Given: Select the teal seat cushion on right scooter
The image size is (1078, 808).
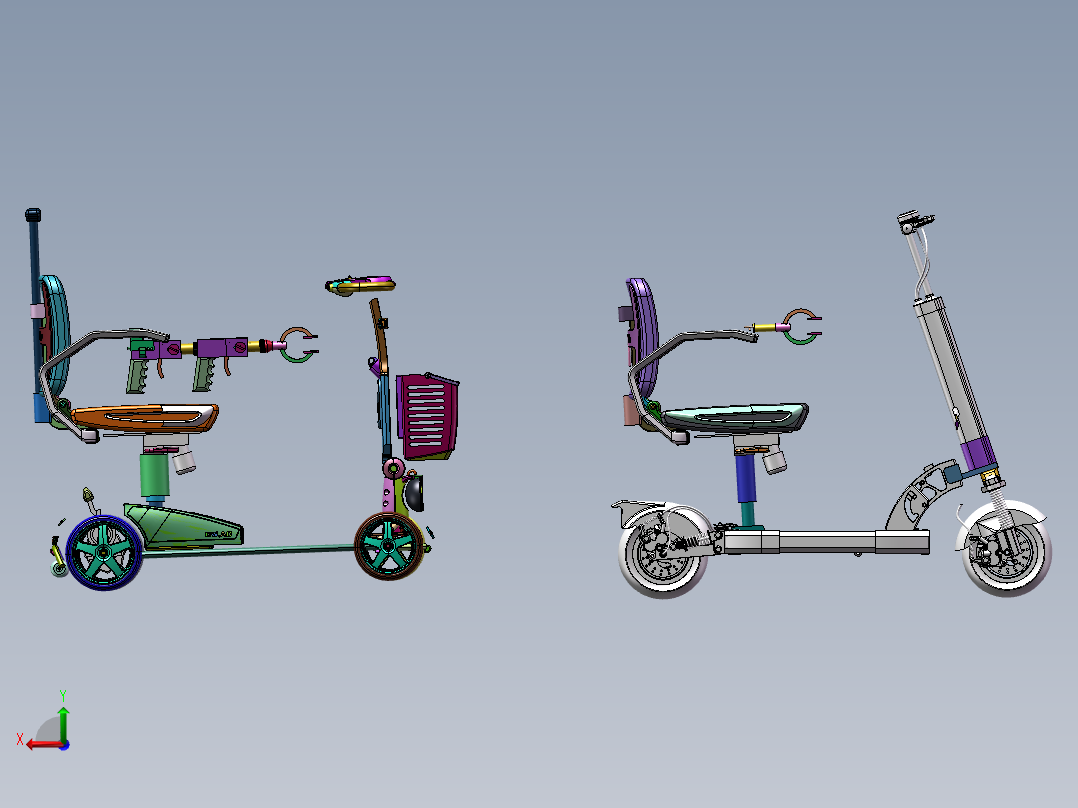Looking at the screenshot, I should tap(736, 417).
